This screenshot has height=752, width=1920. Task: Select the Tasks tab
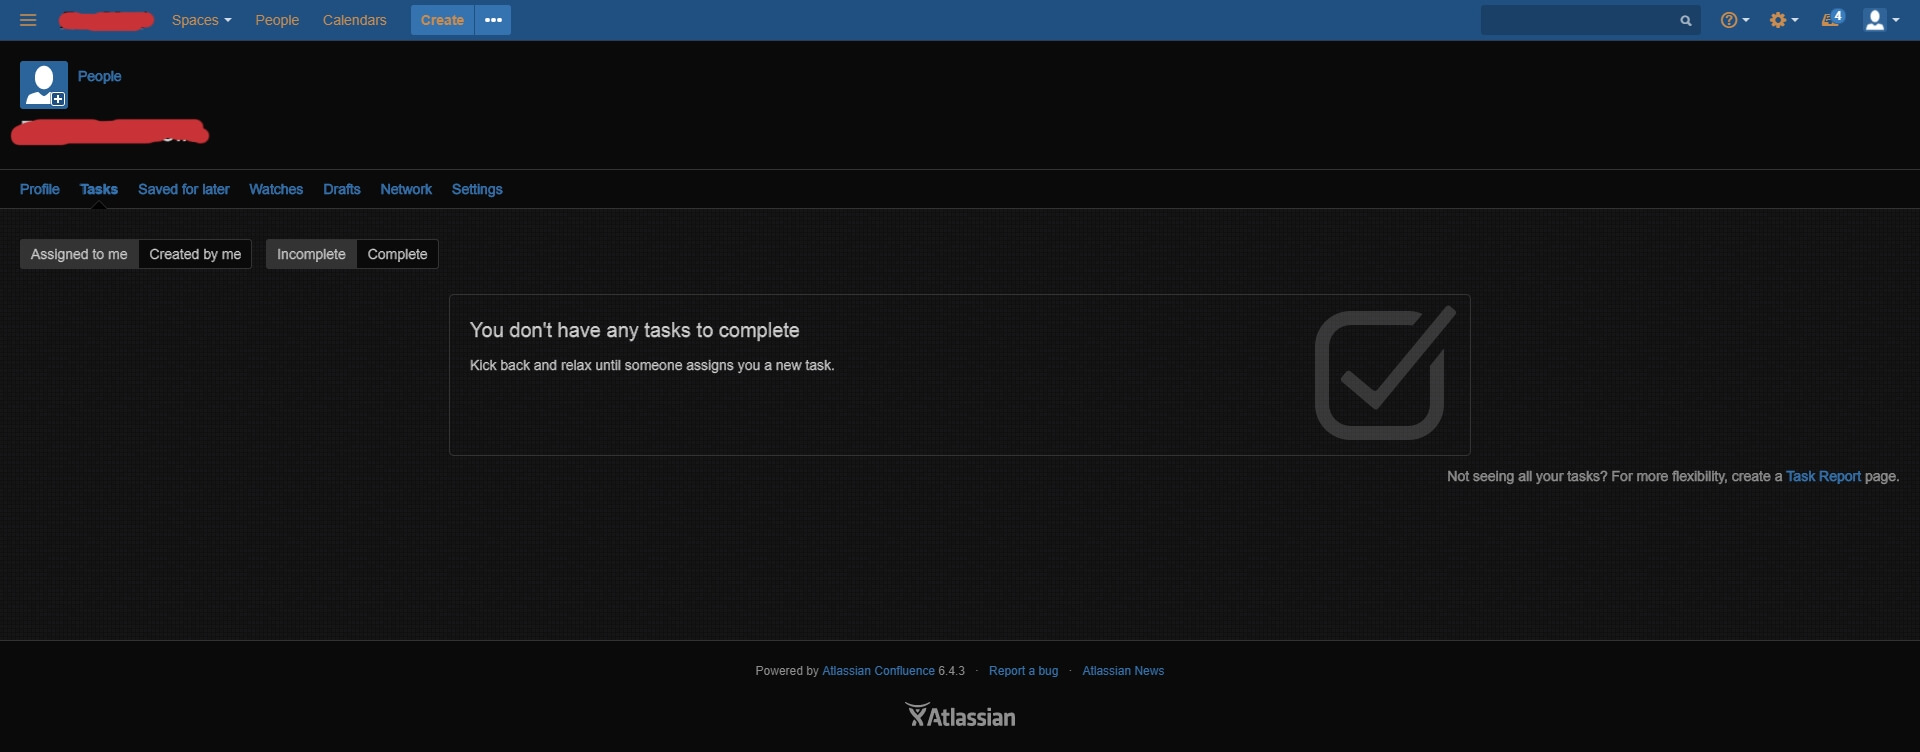click(99, 190)
